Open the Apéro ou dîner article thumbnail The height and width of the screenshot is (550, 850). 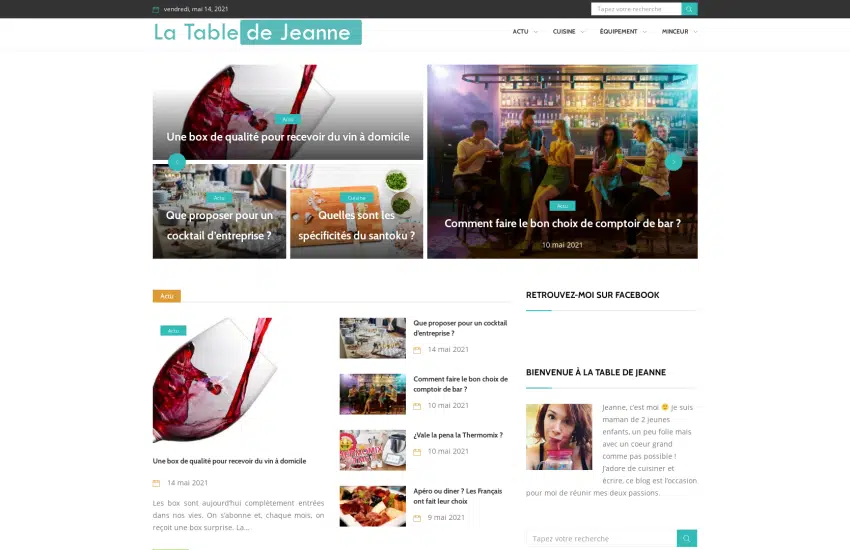click(372, 506)
